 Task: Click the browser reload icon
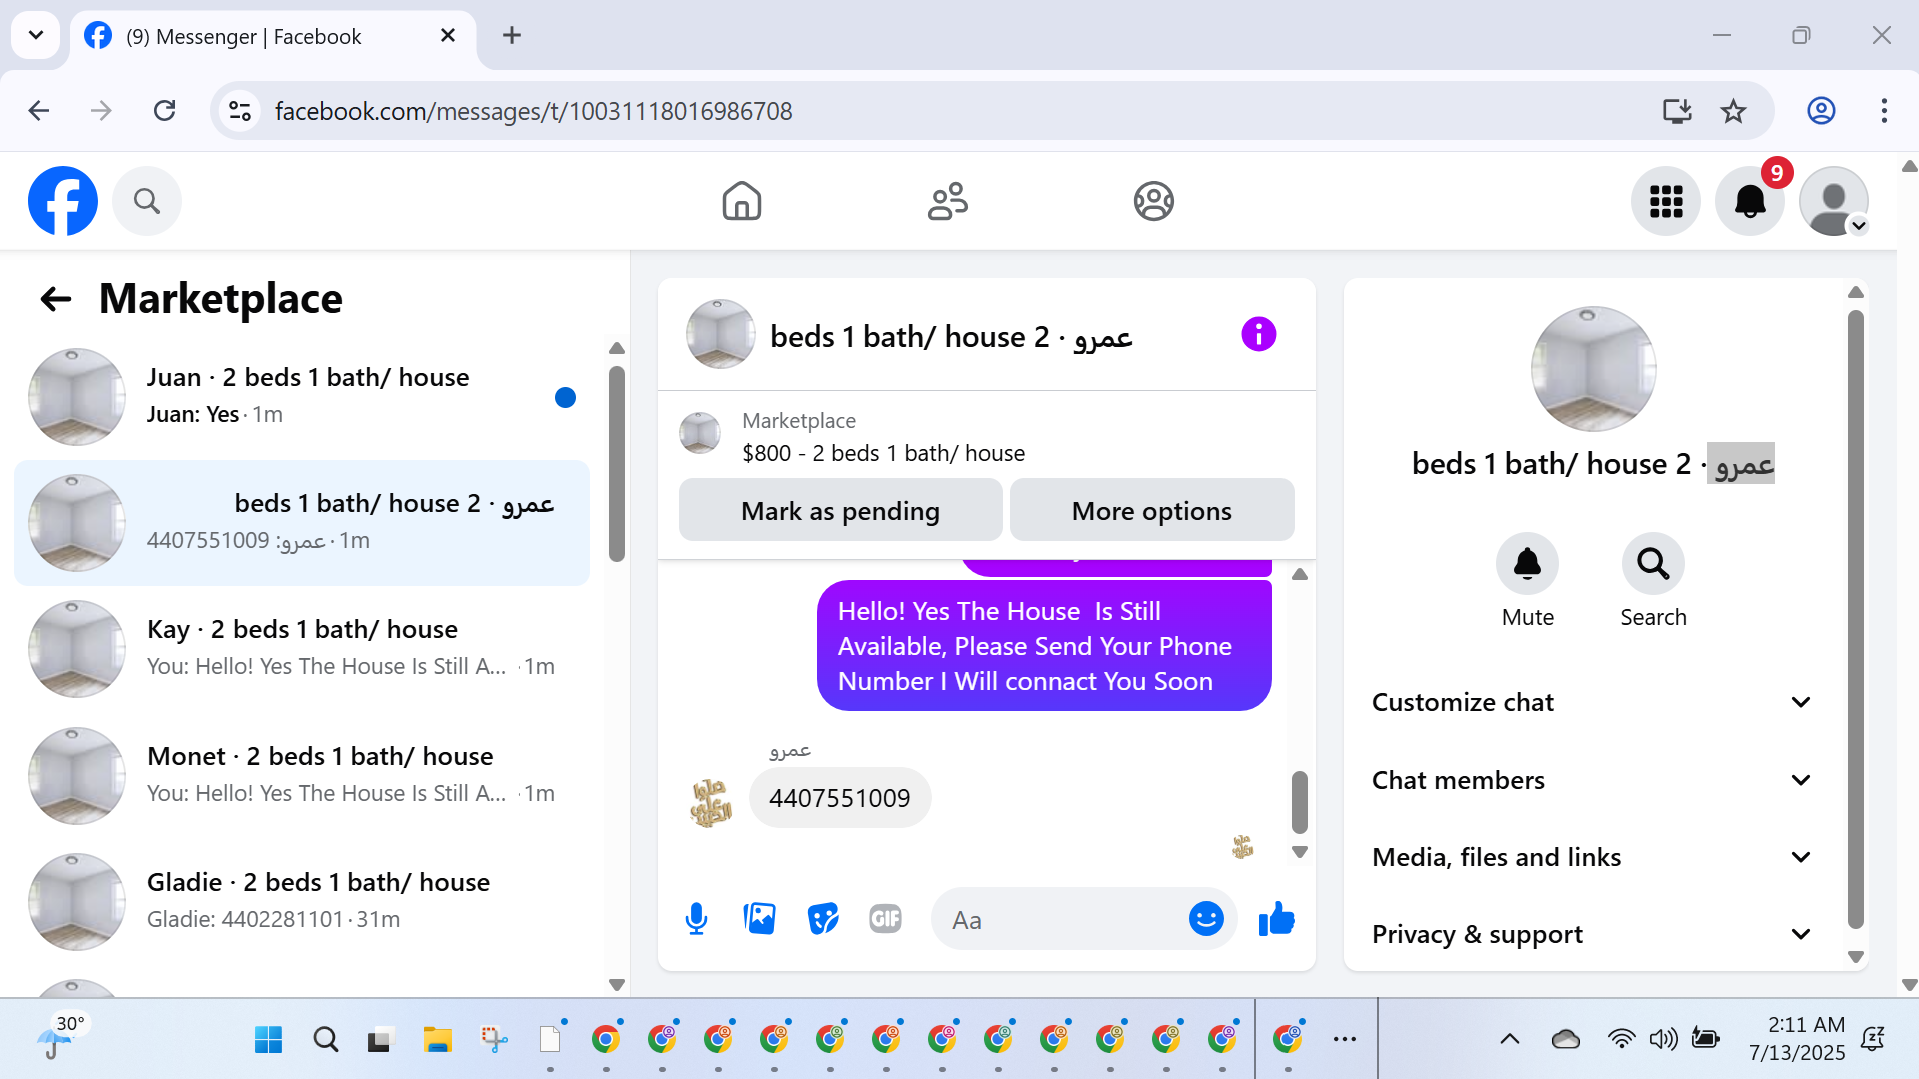tap(165, 111)
